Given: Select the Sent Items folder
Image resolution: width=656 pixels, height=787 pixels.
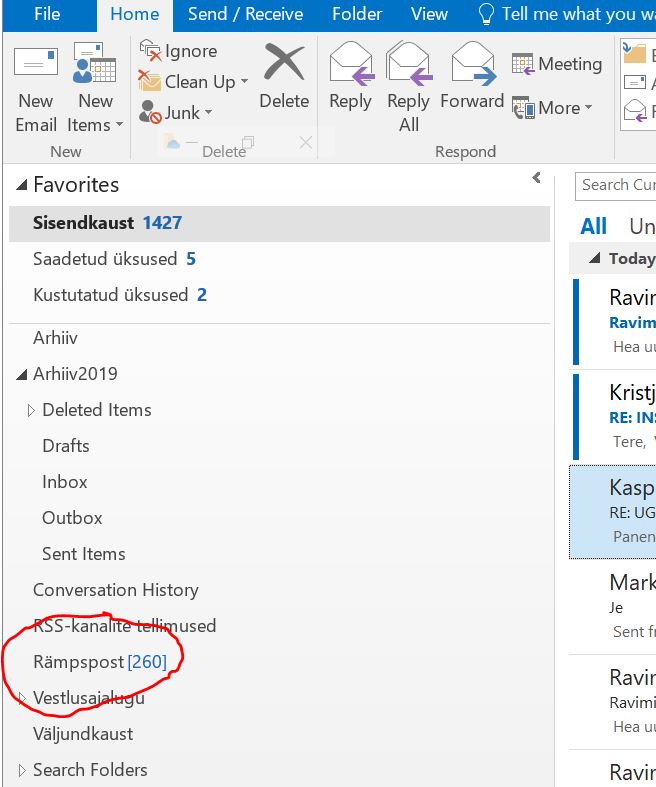Looking at the screenshot, I should coord(84,554).
